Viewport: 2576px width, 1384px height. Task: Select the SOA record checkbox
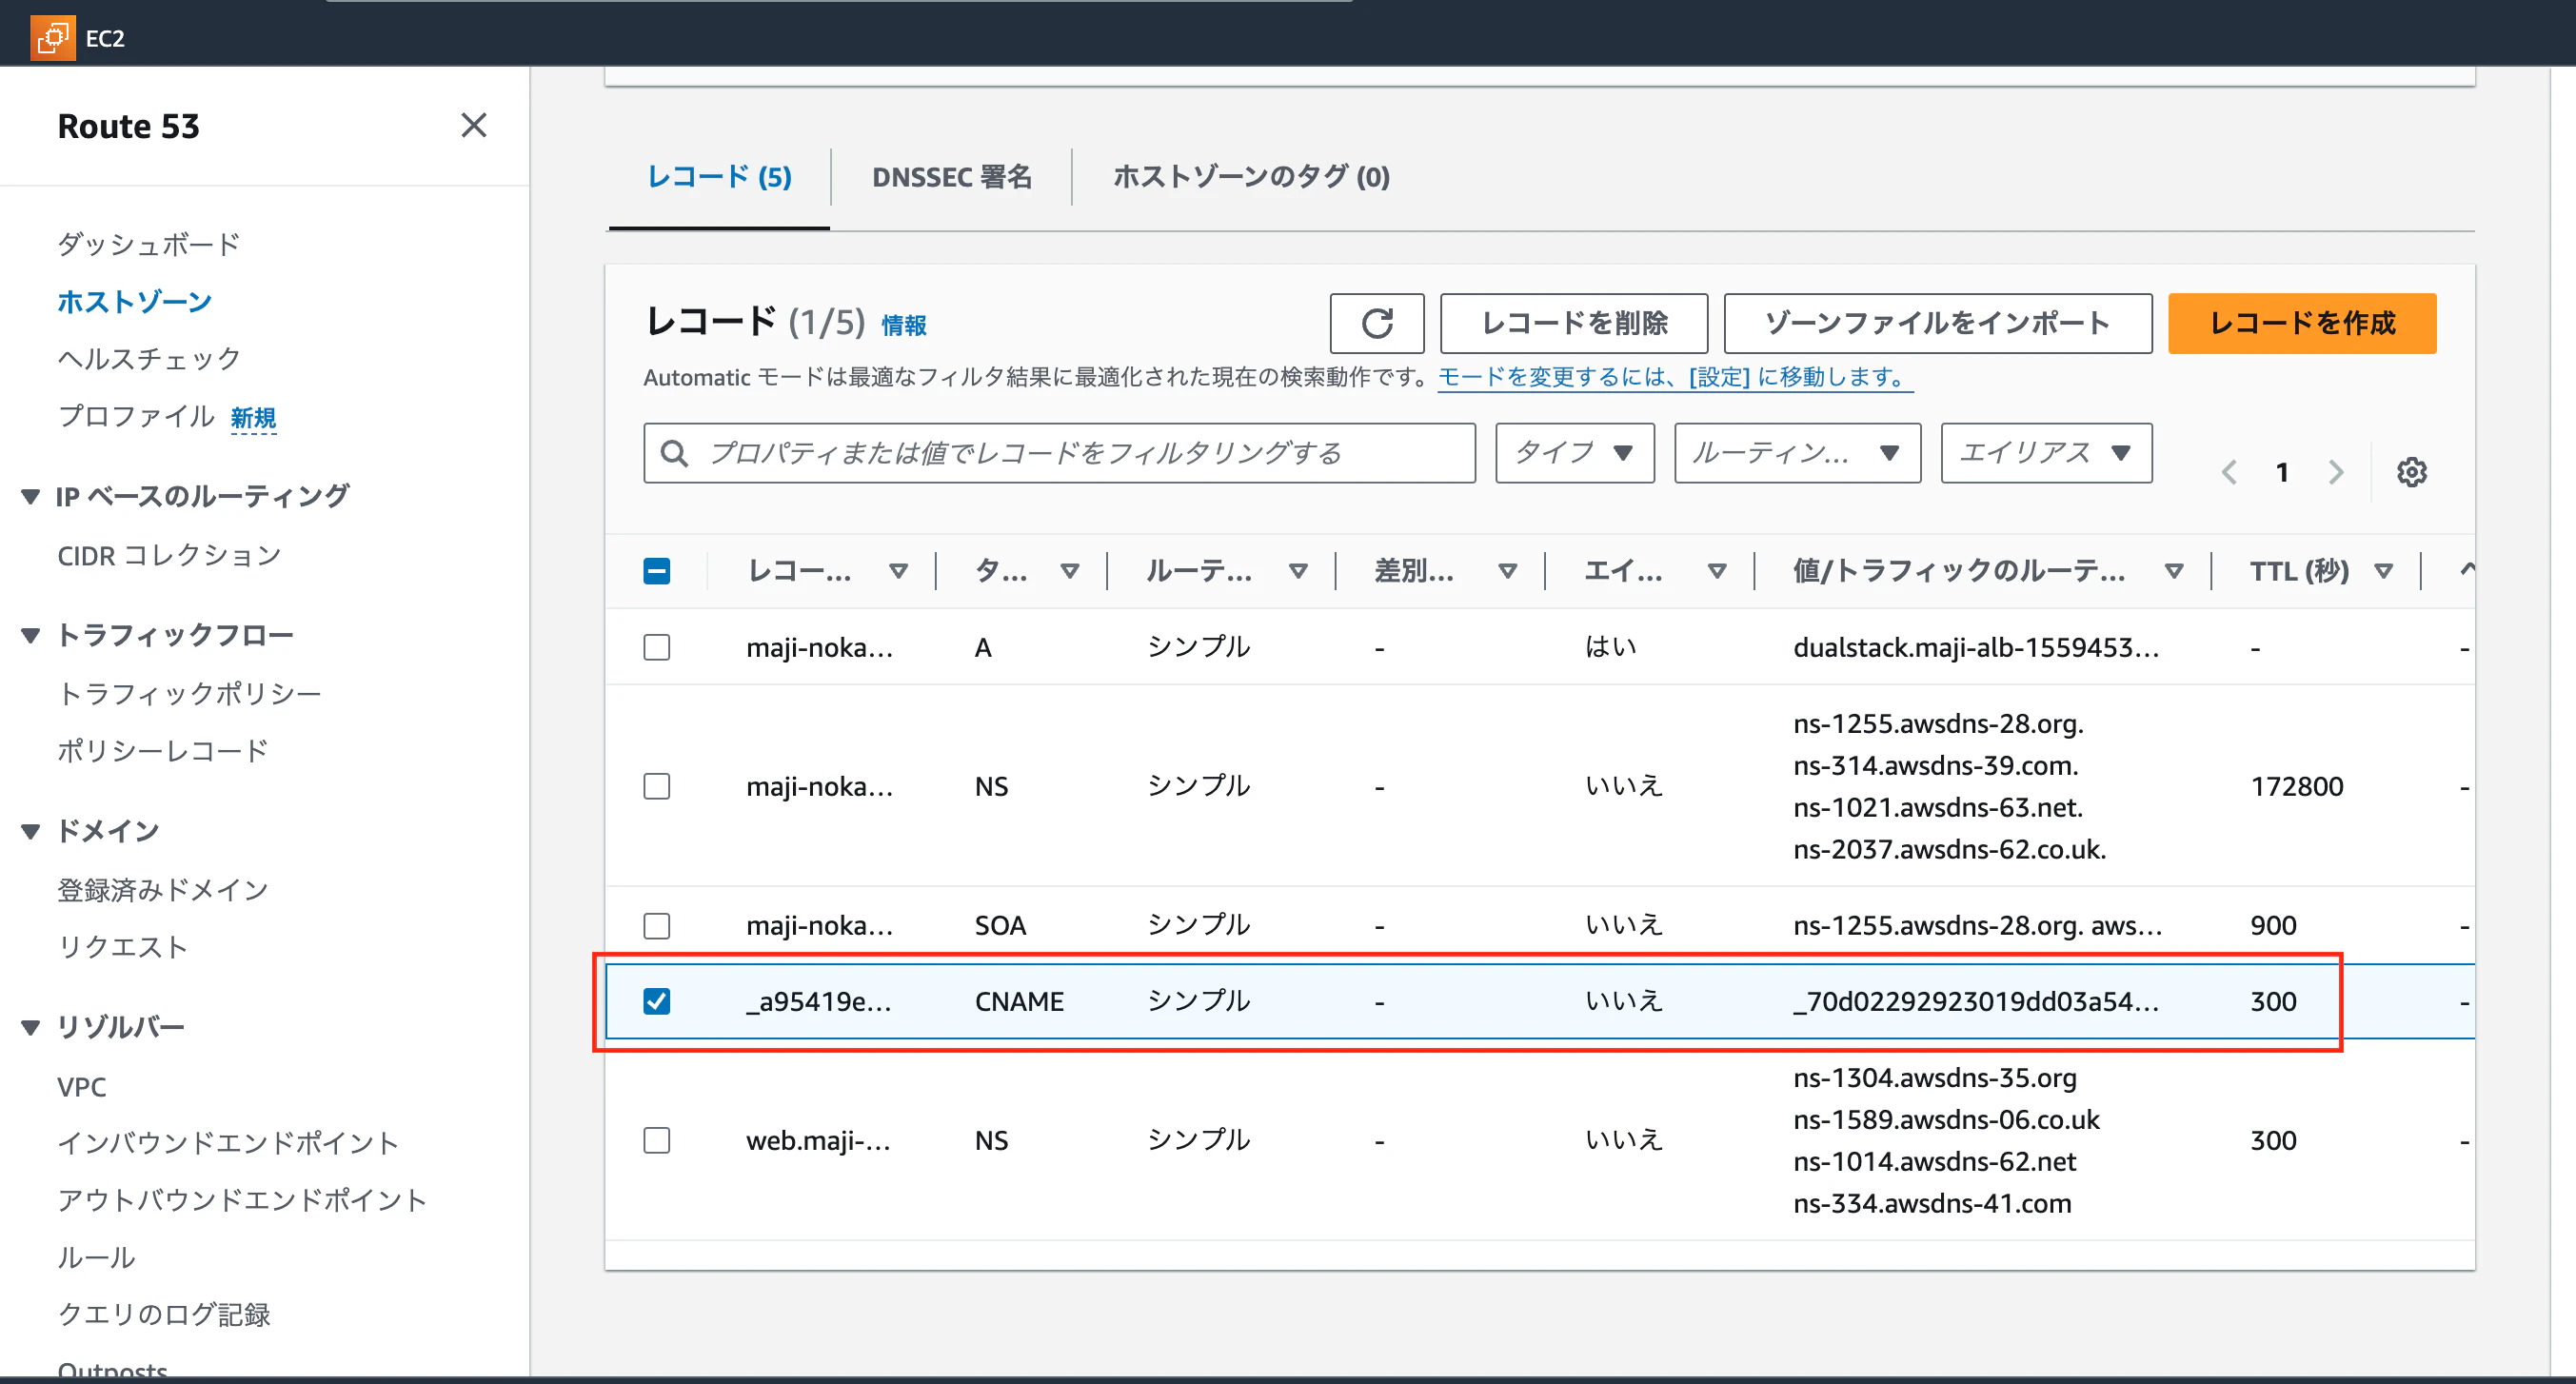[657, 925]
